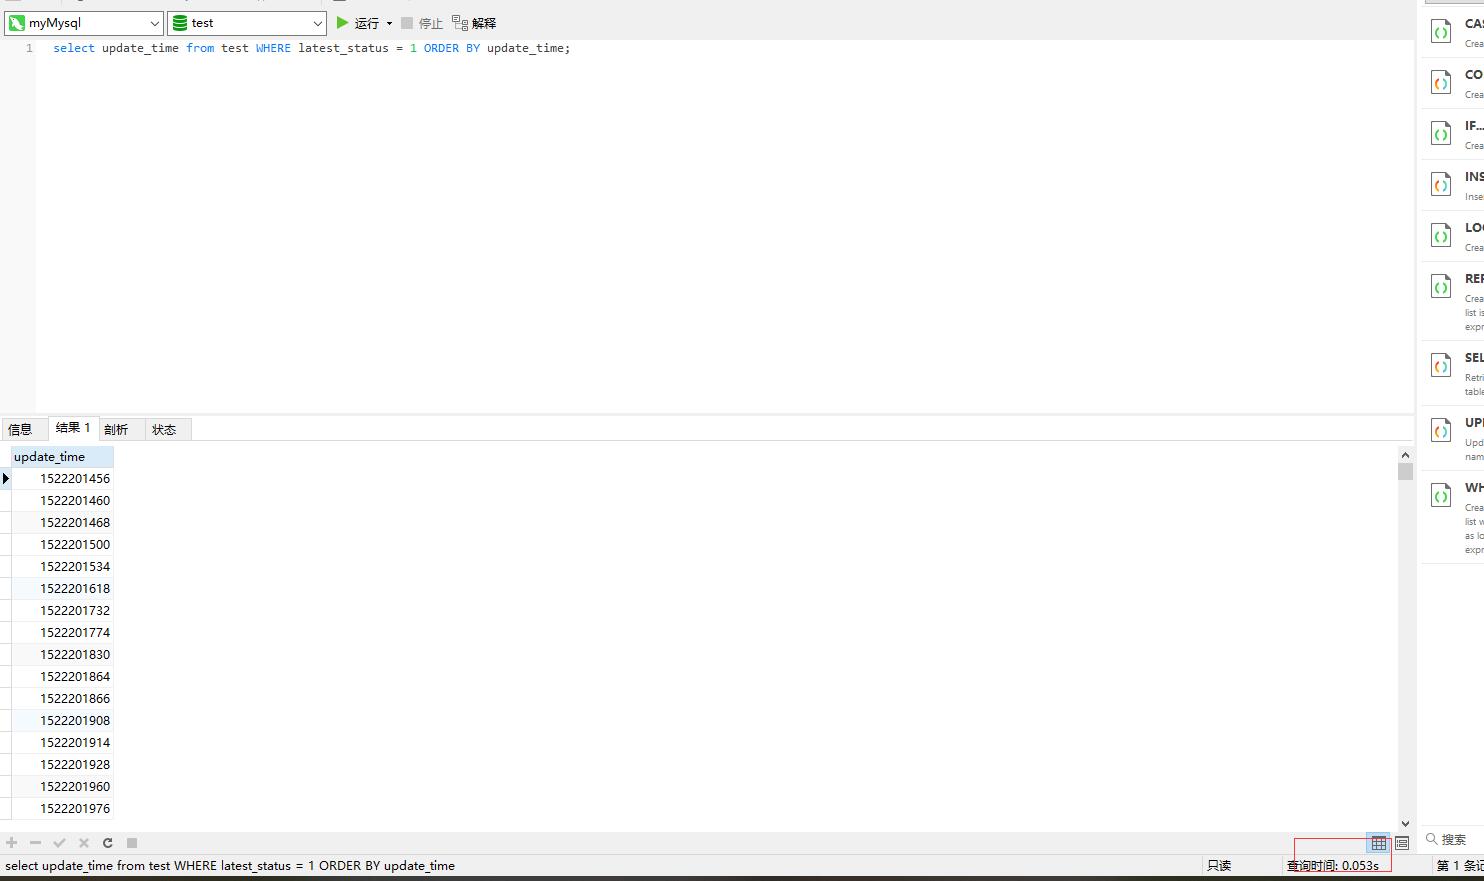Select the cell 1522201866
The height and width of the screenshot is (881, 1484).
click(x=62, y=699)
